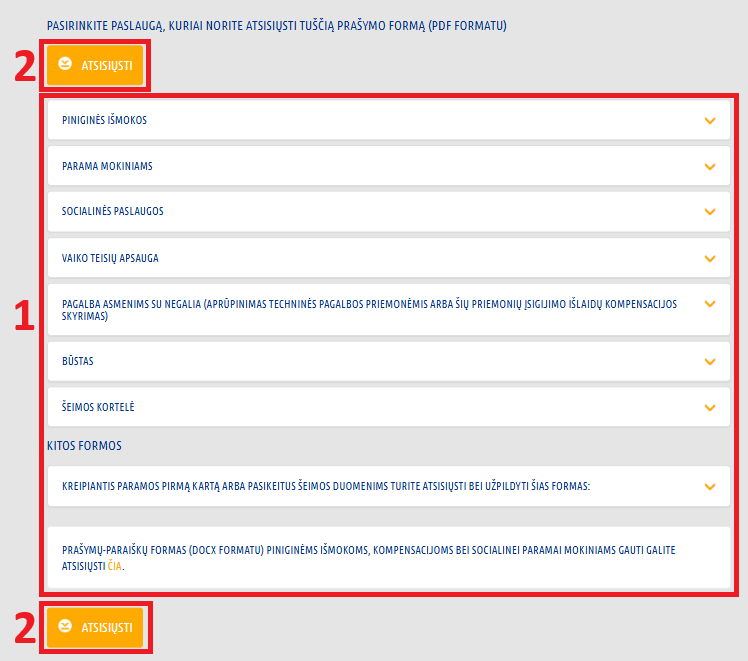Expand the Parama mokiniams section
This screenshot has height=661, width=748.
tap(389, 166)
